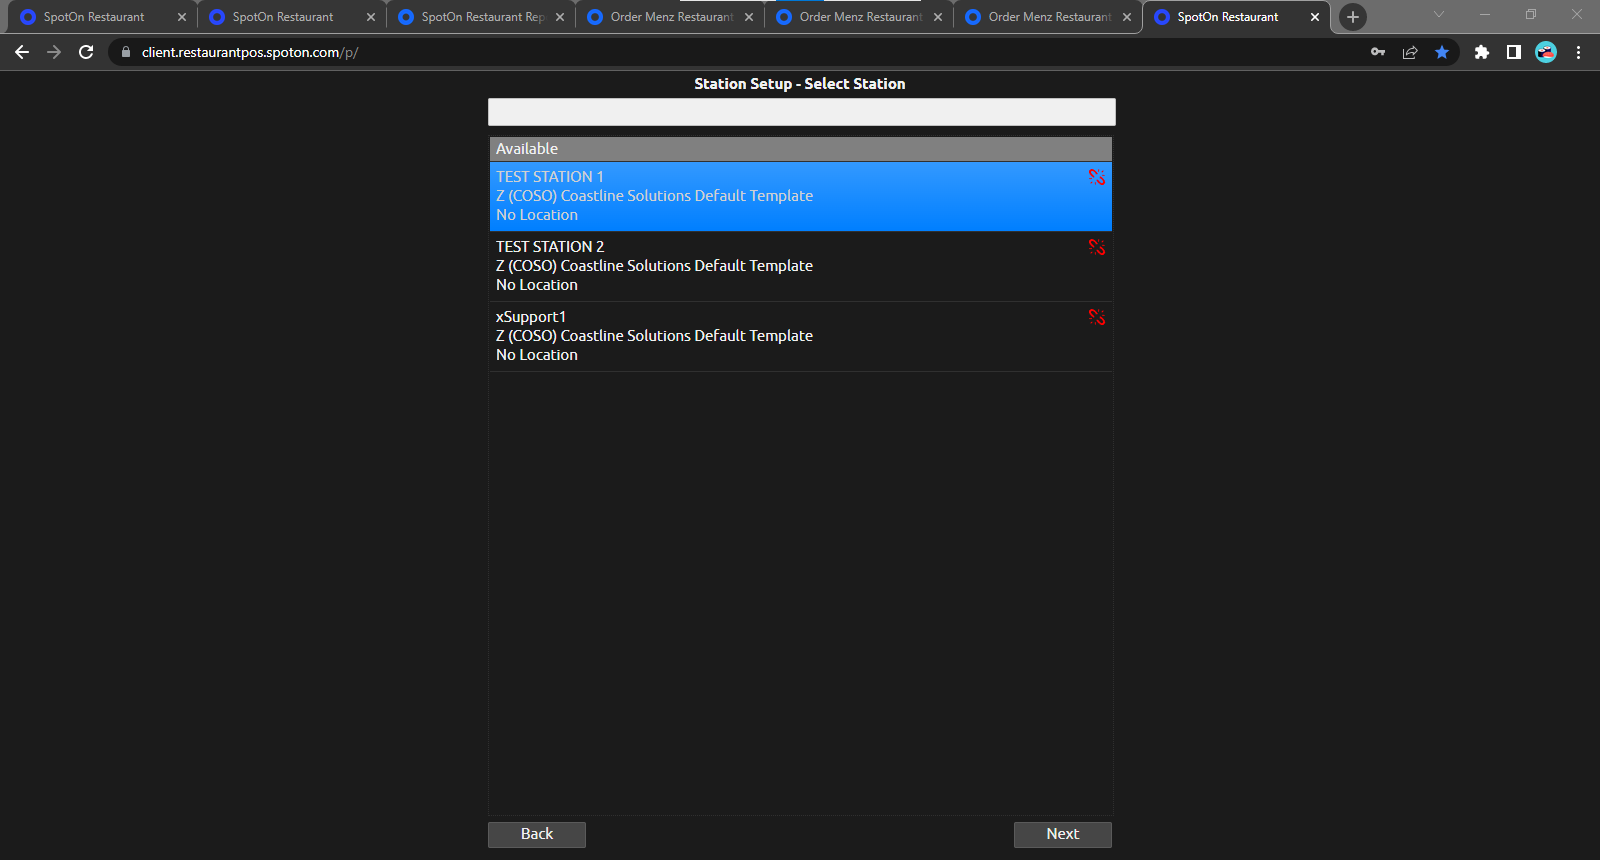Reload the page

[x=86, y=52]
